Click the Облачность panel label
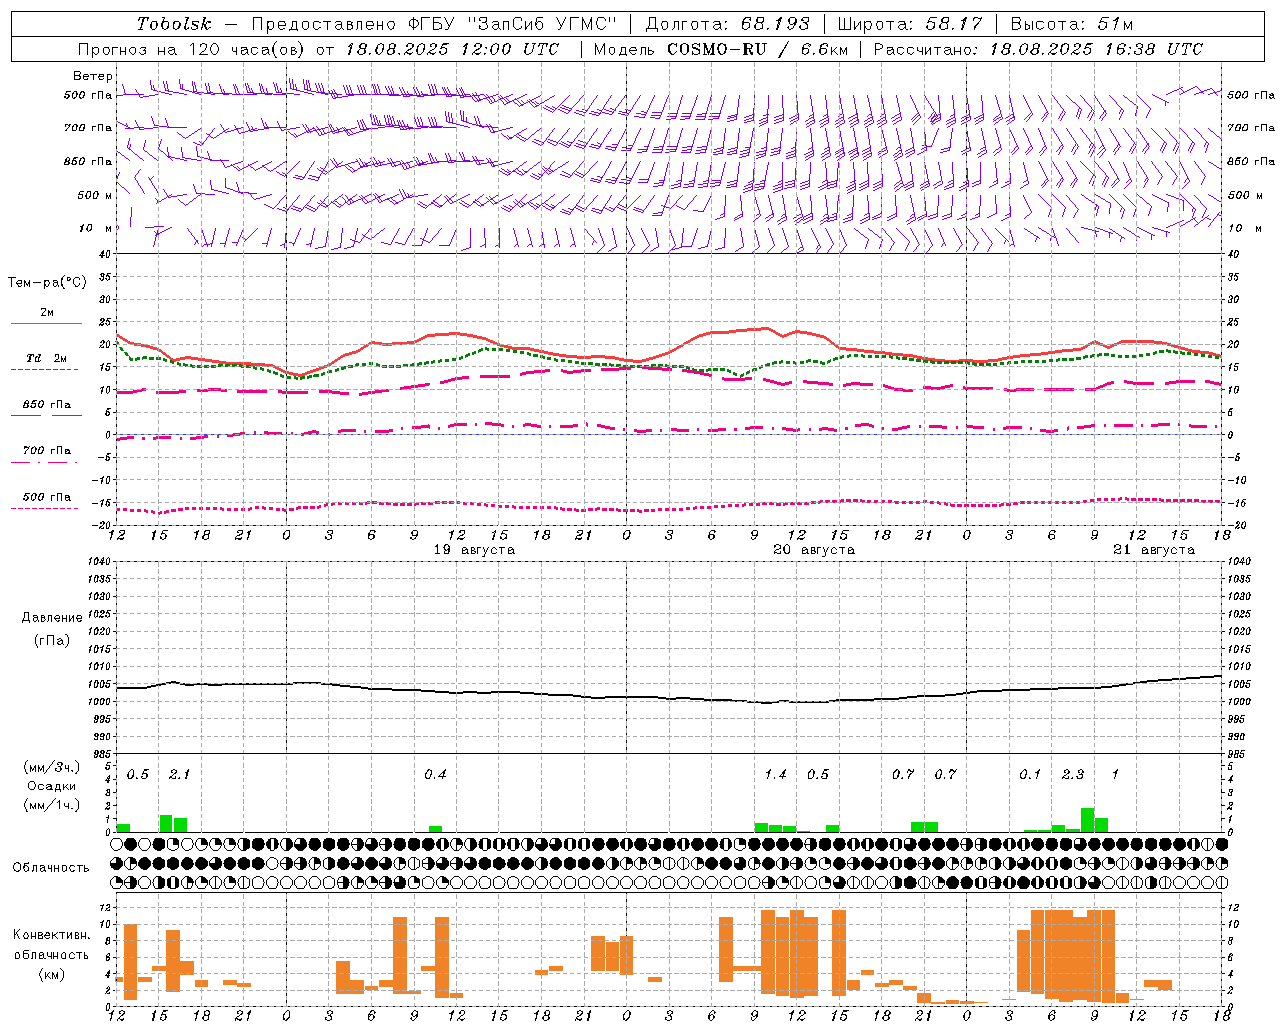Viewport: 1280px width, 1024px height. [x=51, y=867]
